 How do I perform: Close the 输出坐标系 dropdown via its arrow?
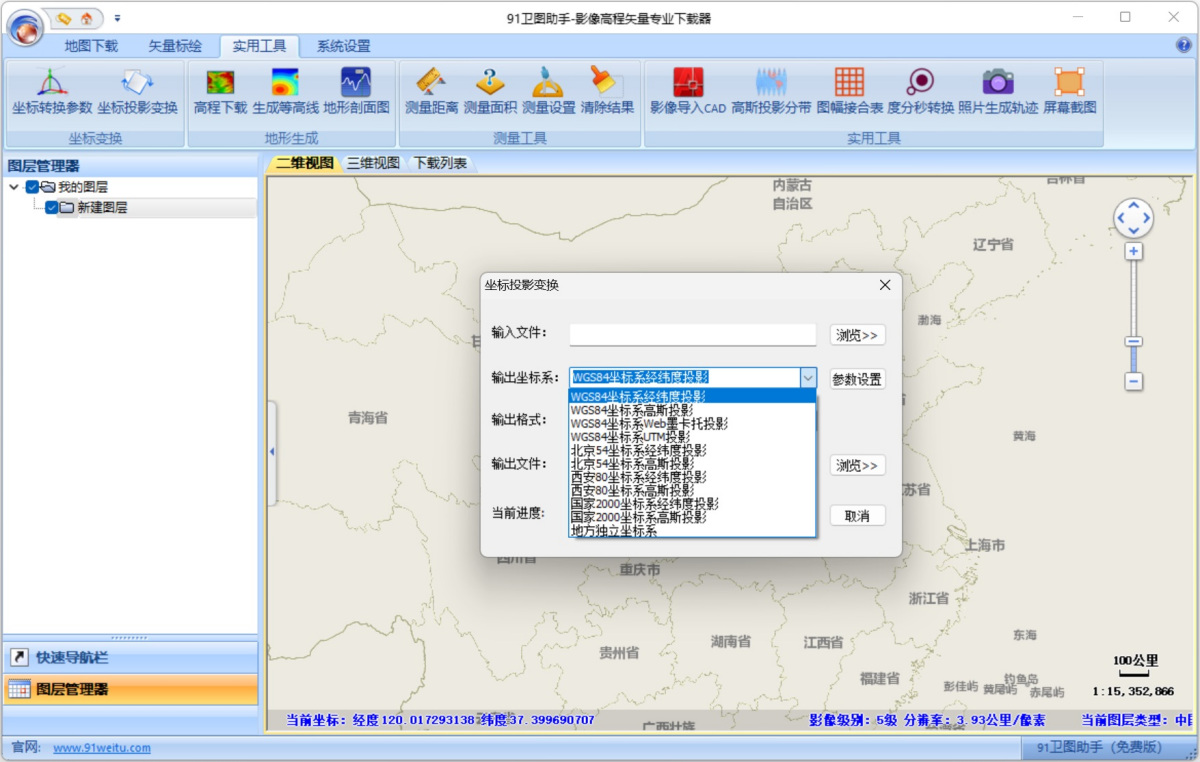(808, 377)
